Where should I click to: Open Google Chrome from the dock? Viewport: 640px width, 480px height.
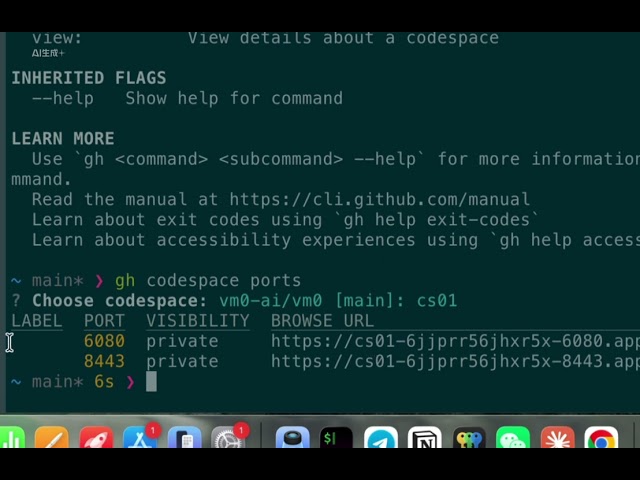coord(601,437)
